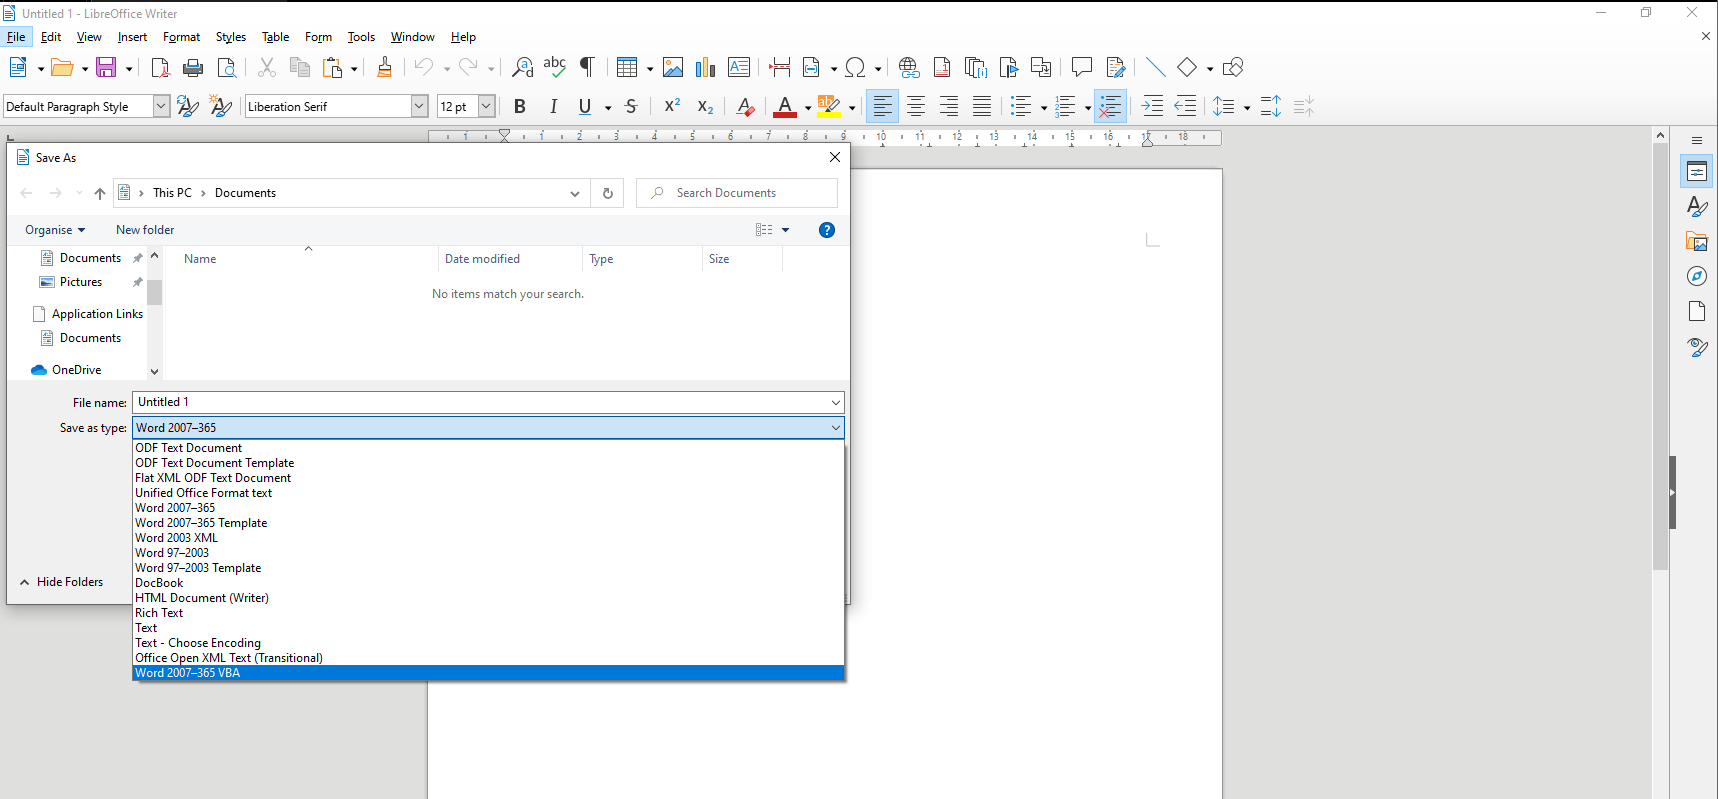
Task: Toggle Subscript button
Action: [x=705, y=106]
